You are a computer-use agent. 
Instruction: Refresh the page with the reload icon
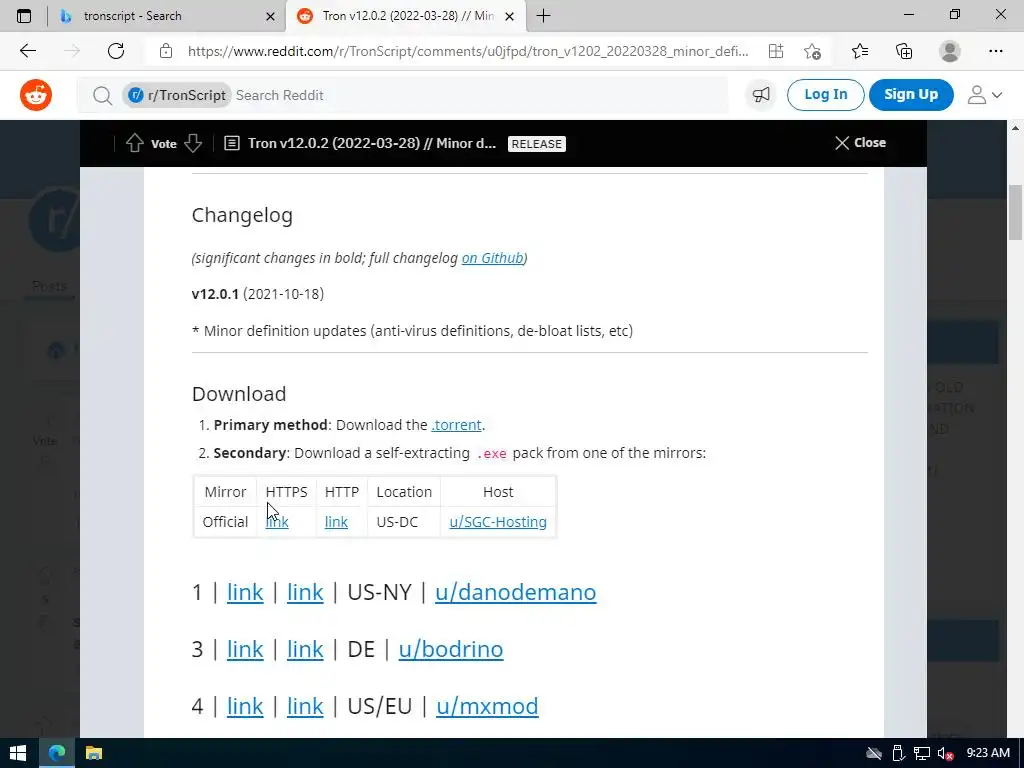(116, 51)
